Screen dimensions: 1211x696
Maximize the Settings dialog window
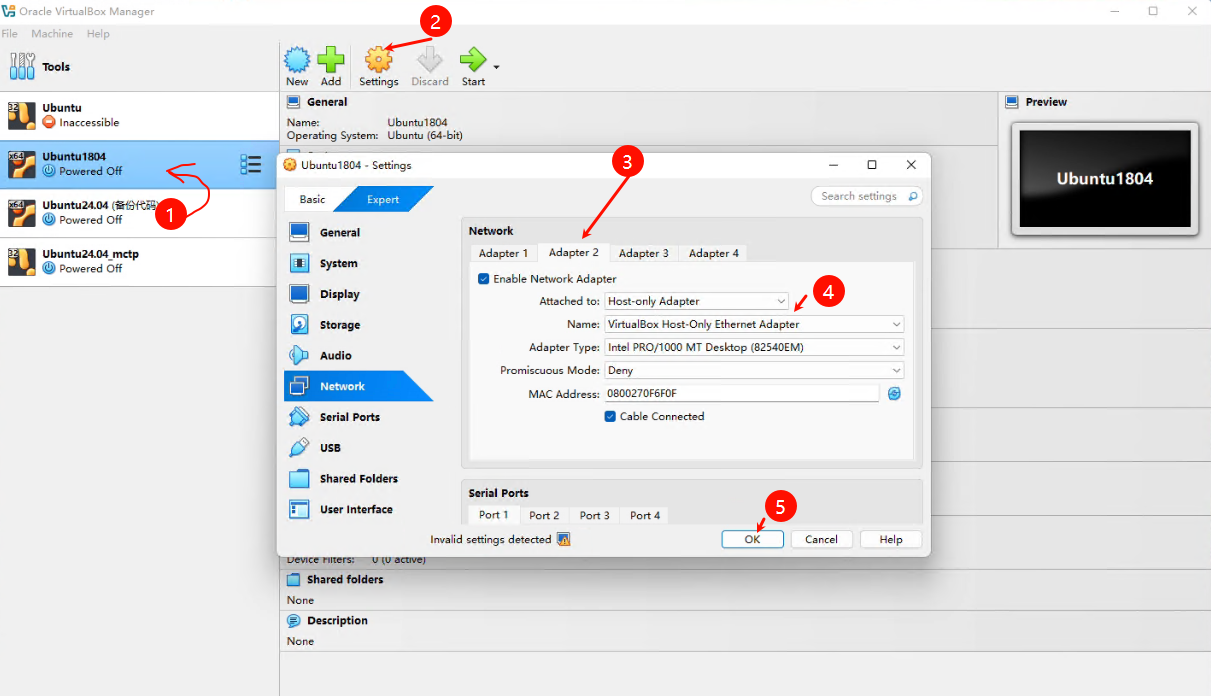click(872, 165)
